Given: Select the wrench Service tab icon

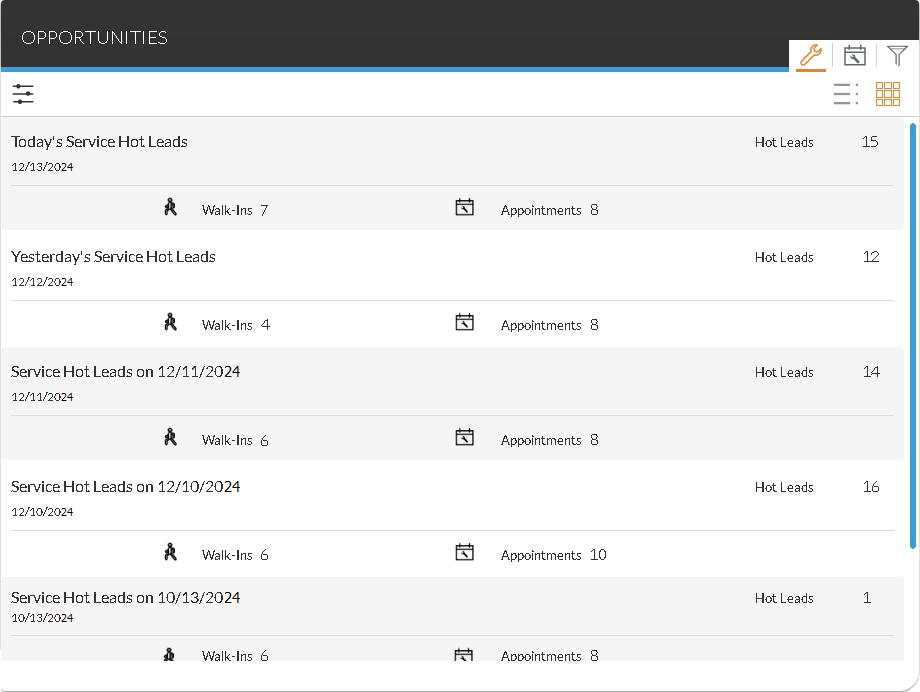Looking at the screenshot, I should [x=811, y=55].
